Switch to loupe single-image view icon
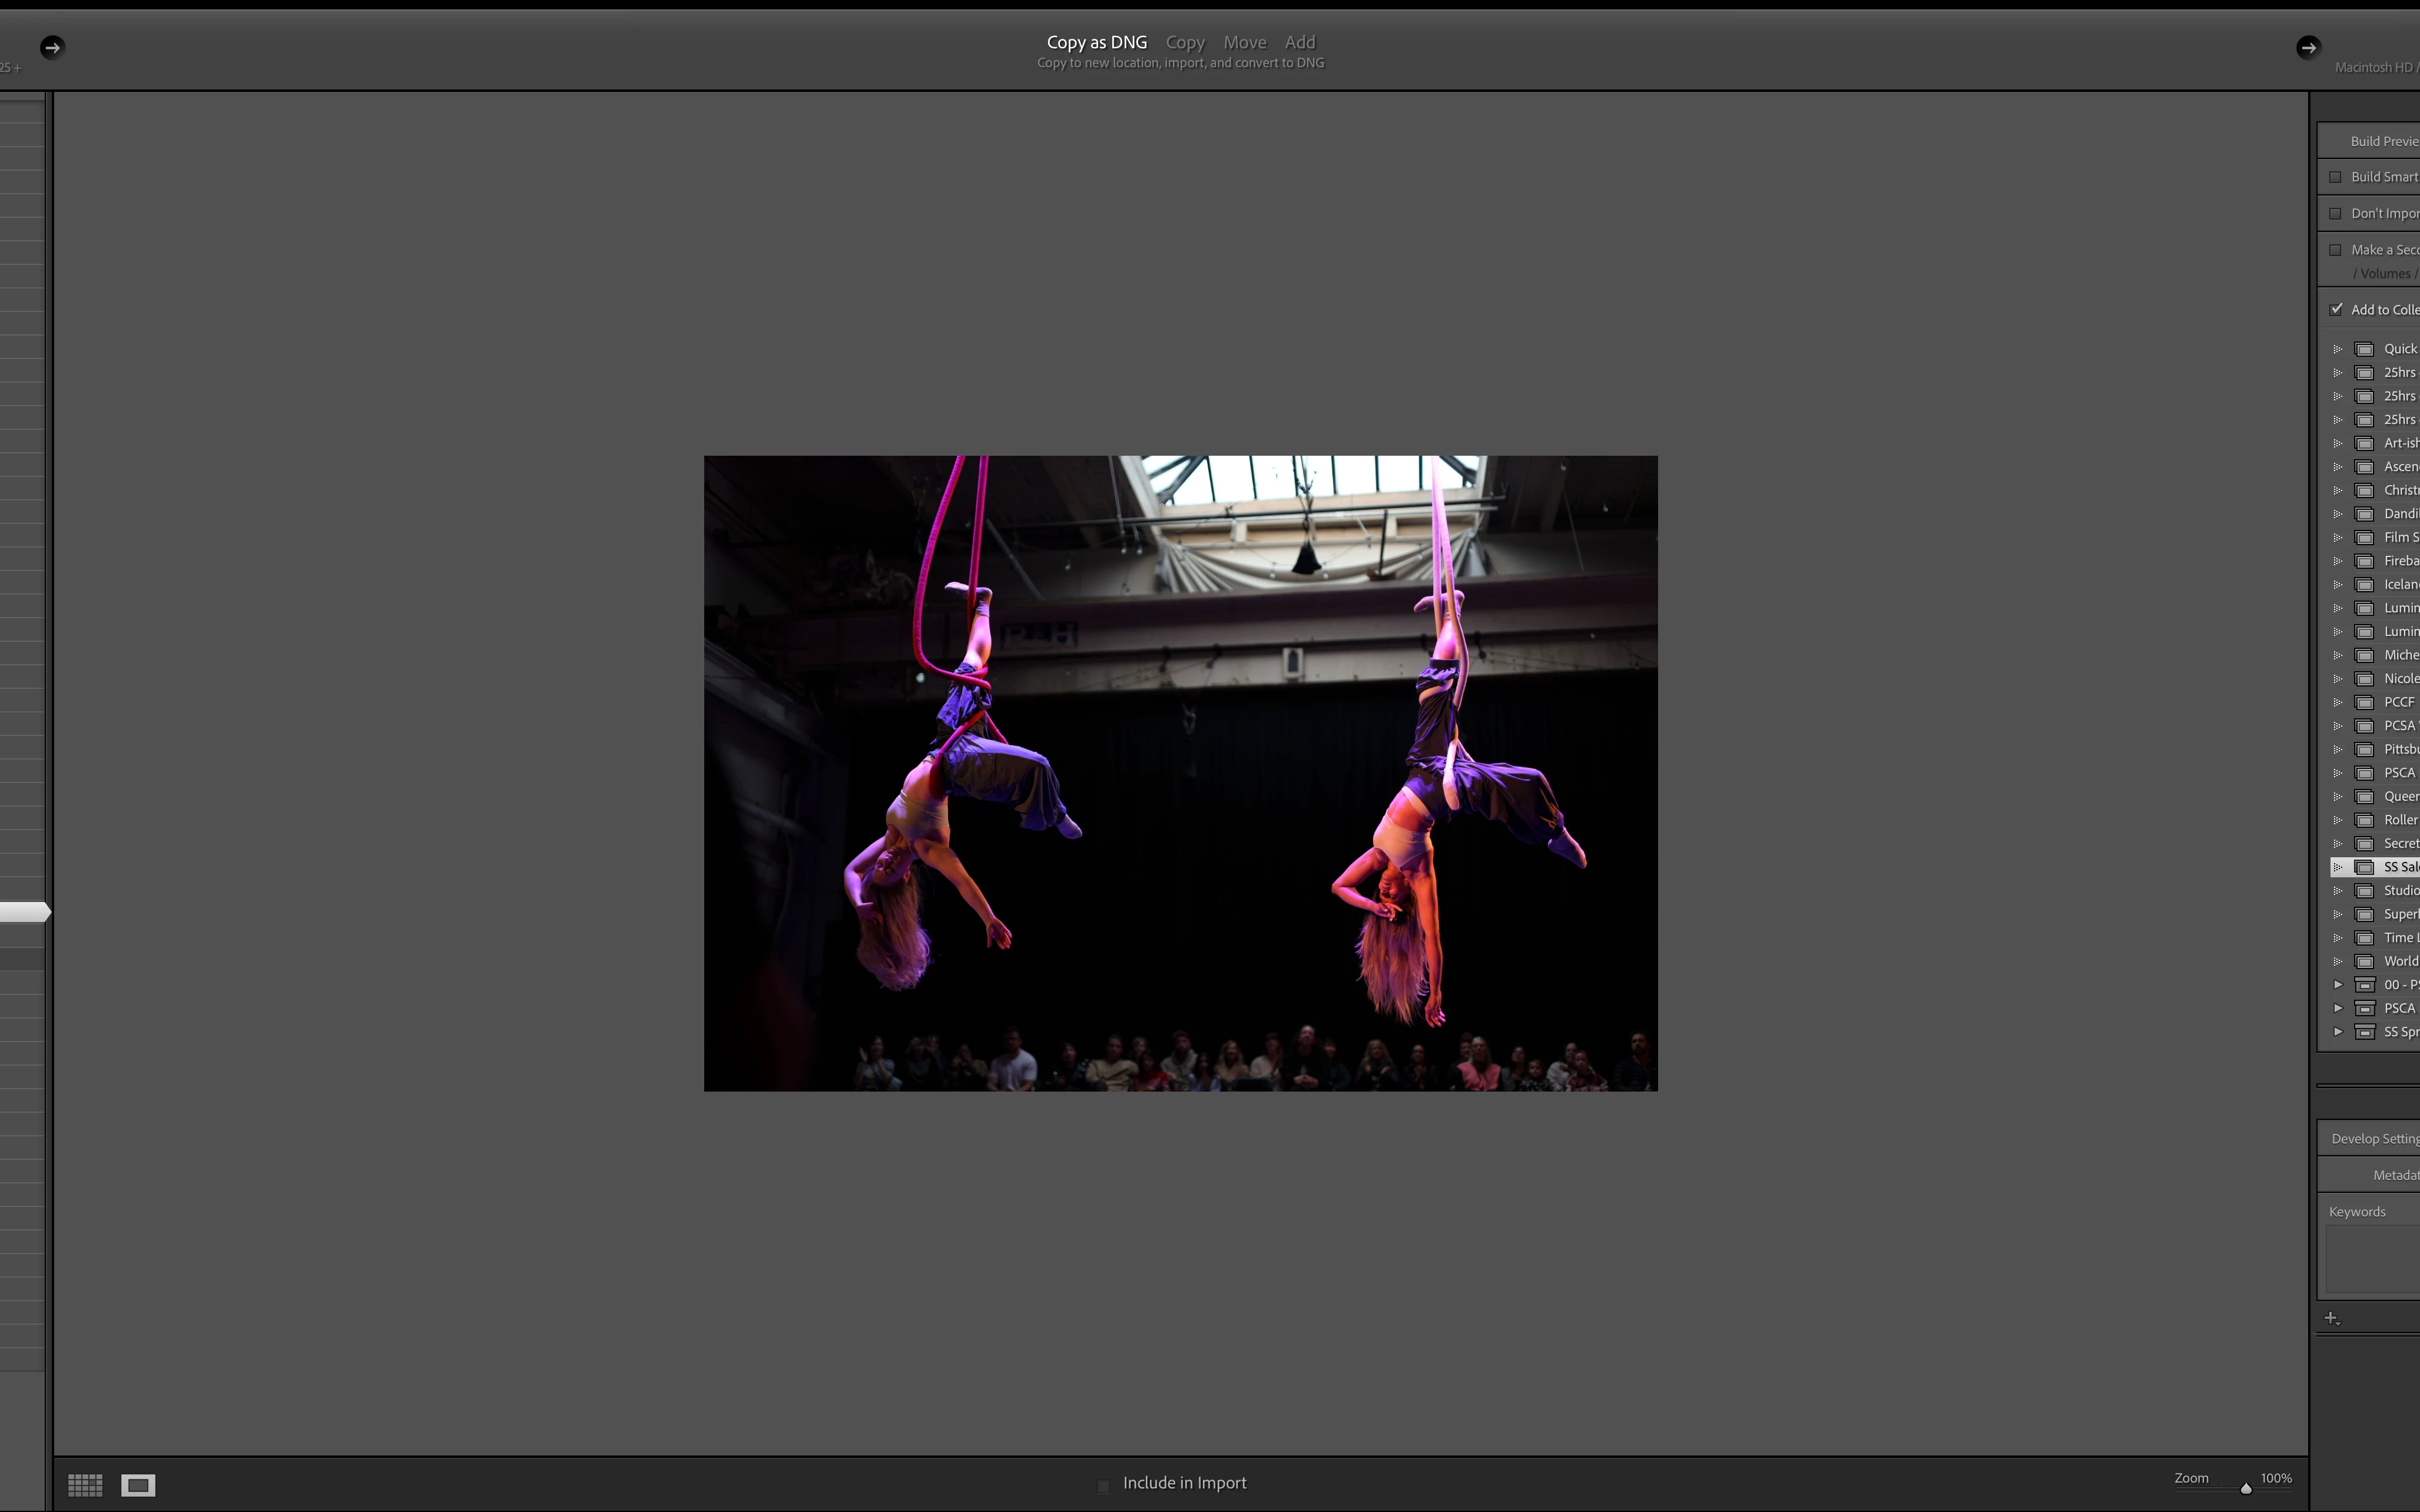The width and height of the screenshot is (2420, 1512). point(138,1485)
